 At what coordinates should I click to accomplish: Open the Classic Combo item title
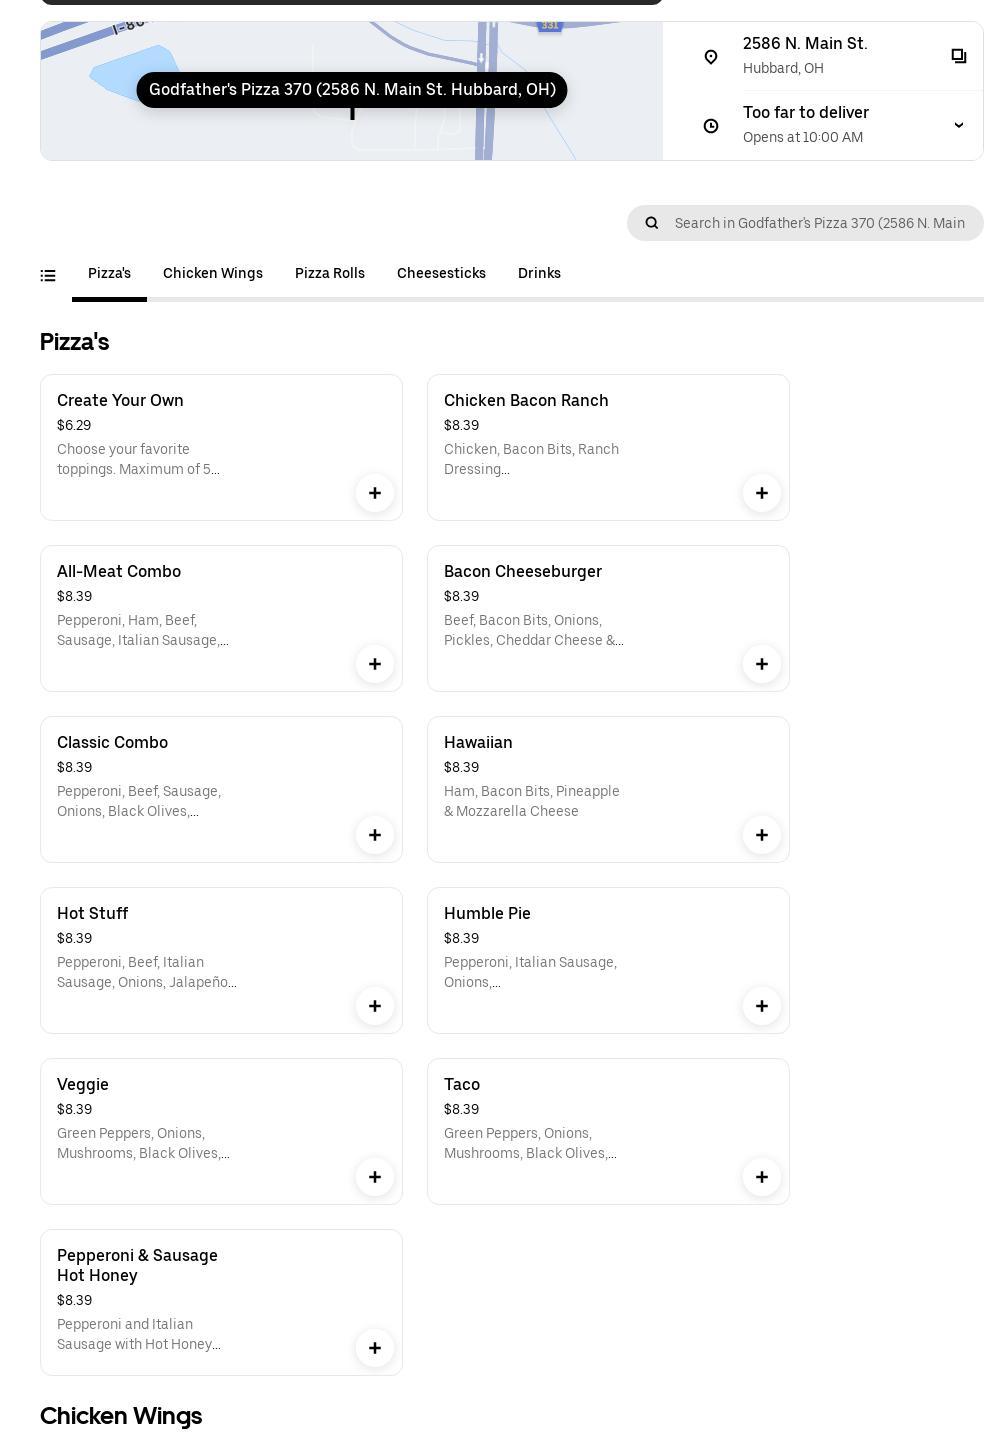click(x=112, y=742)
